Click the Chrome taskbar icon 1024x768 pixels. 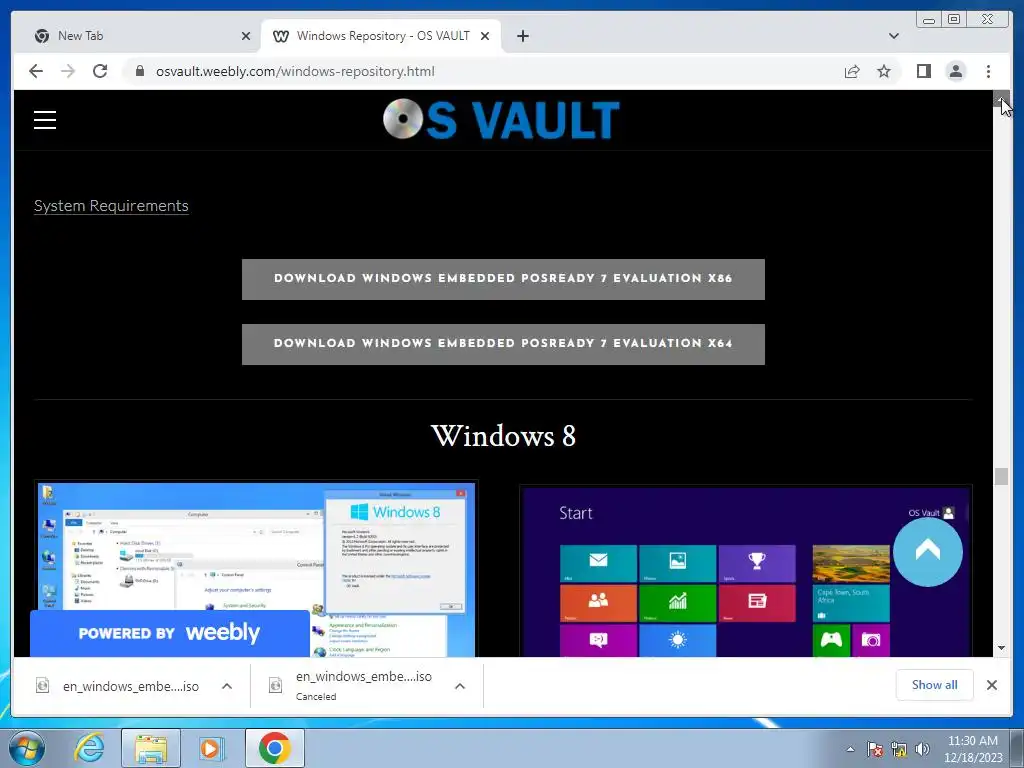[274, 748]
